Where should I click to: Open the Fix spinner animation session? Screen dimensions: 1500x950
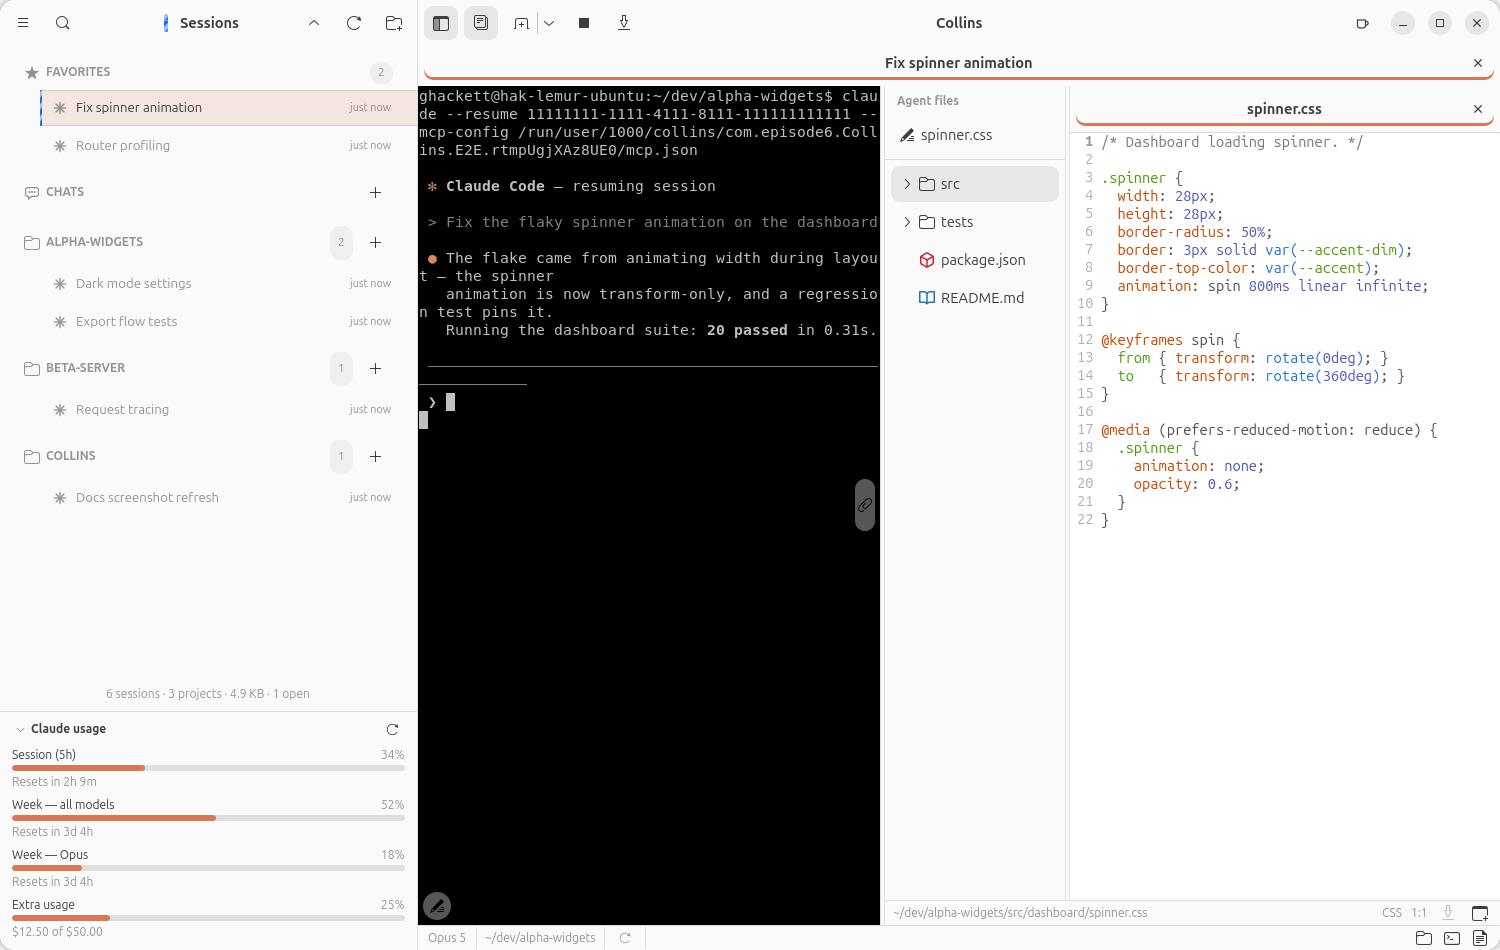tap(228, 108)
